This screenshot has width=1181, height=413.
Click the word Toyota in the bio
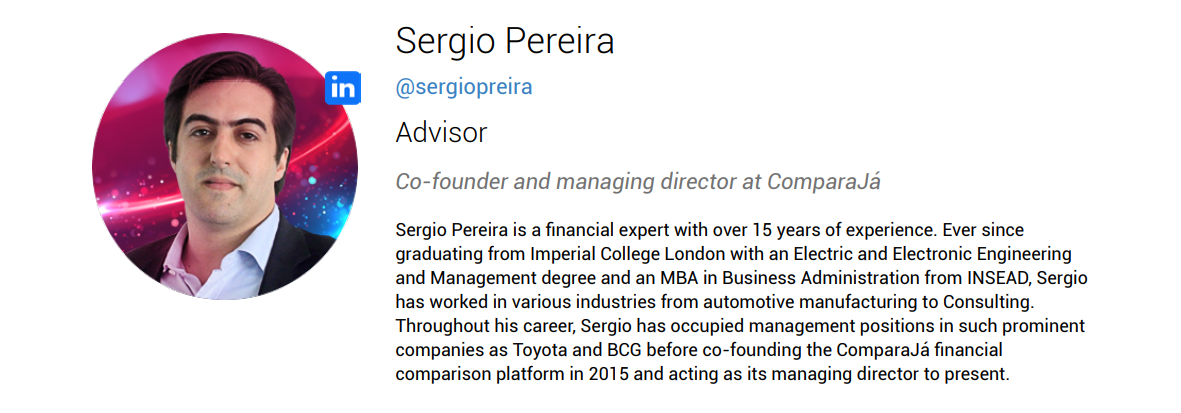[x=539, y=350]
